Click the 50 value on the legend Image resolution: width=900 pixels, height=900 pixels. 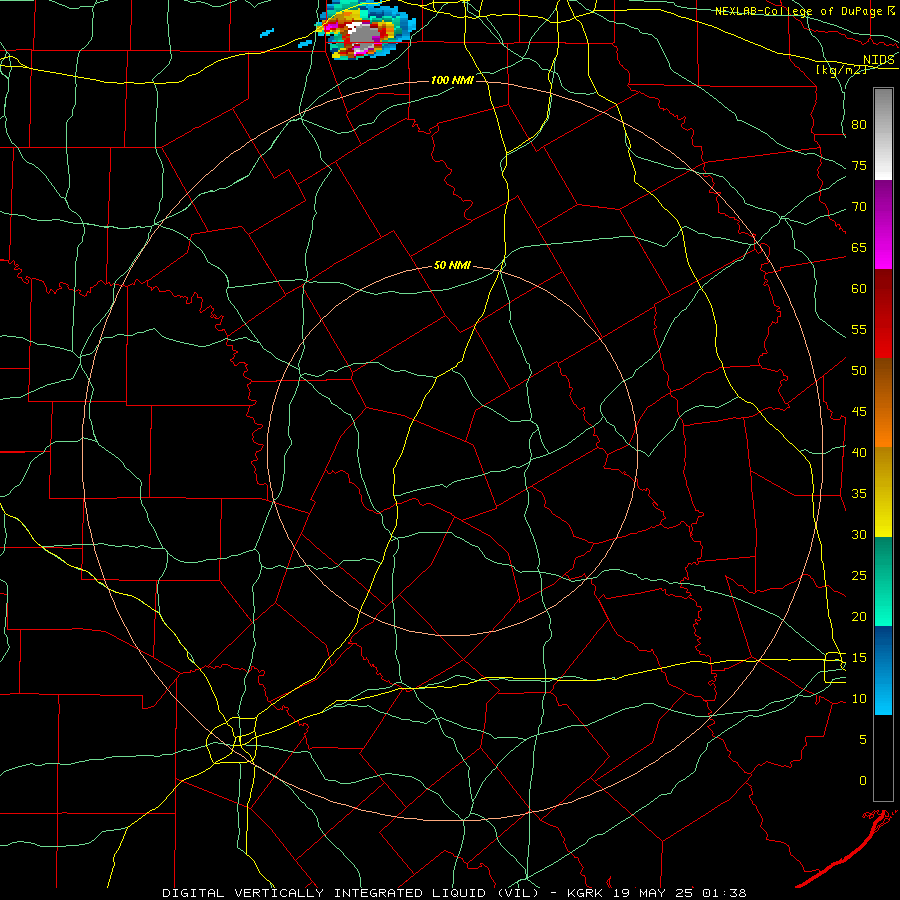(859, 371)
